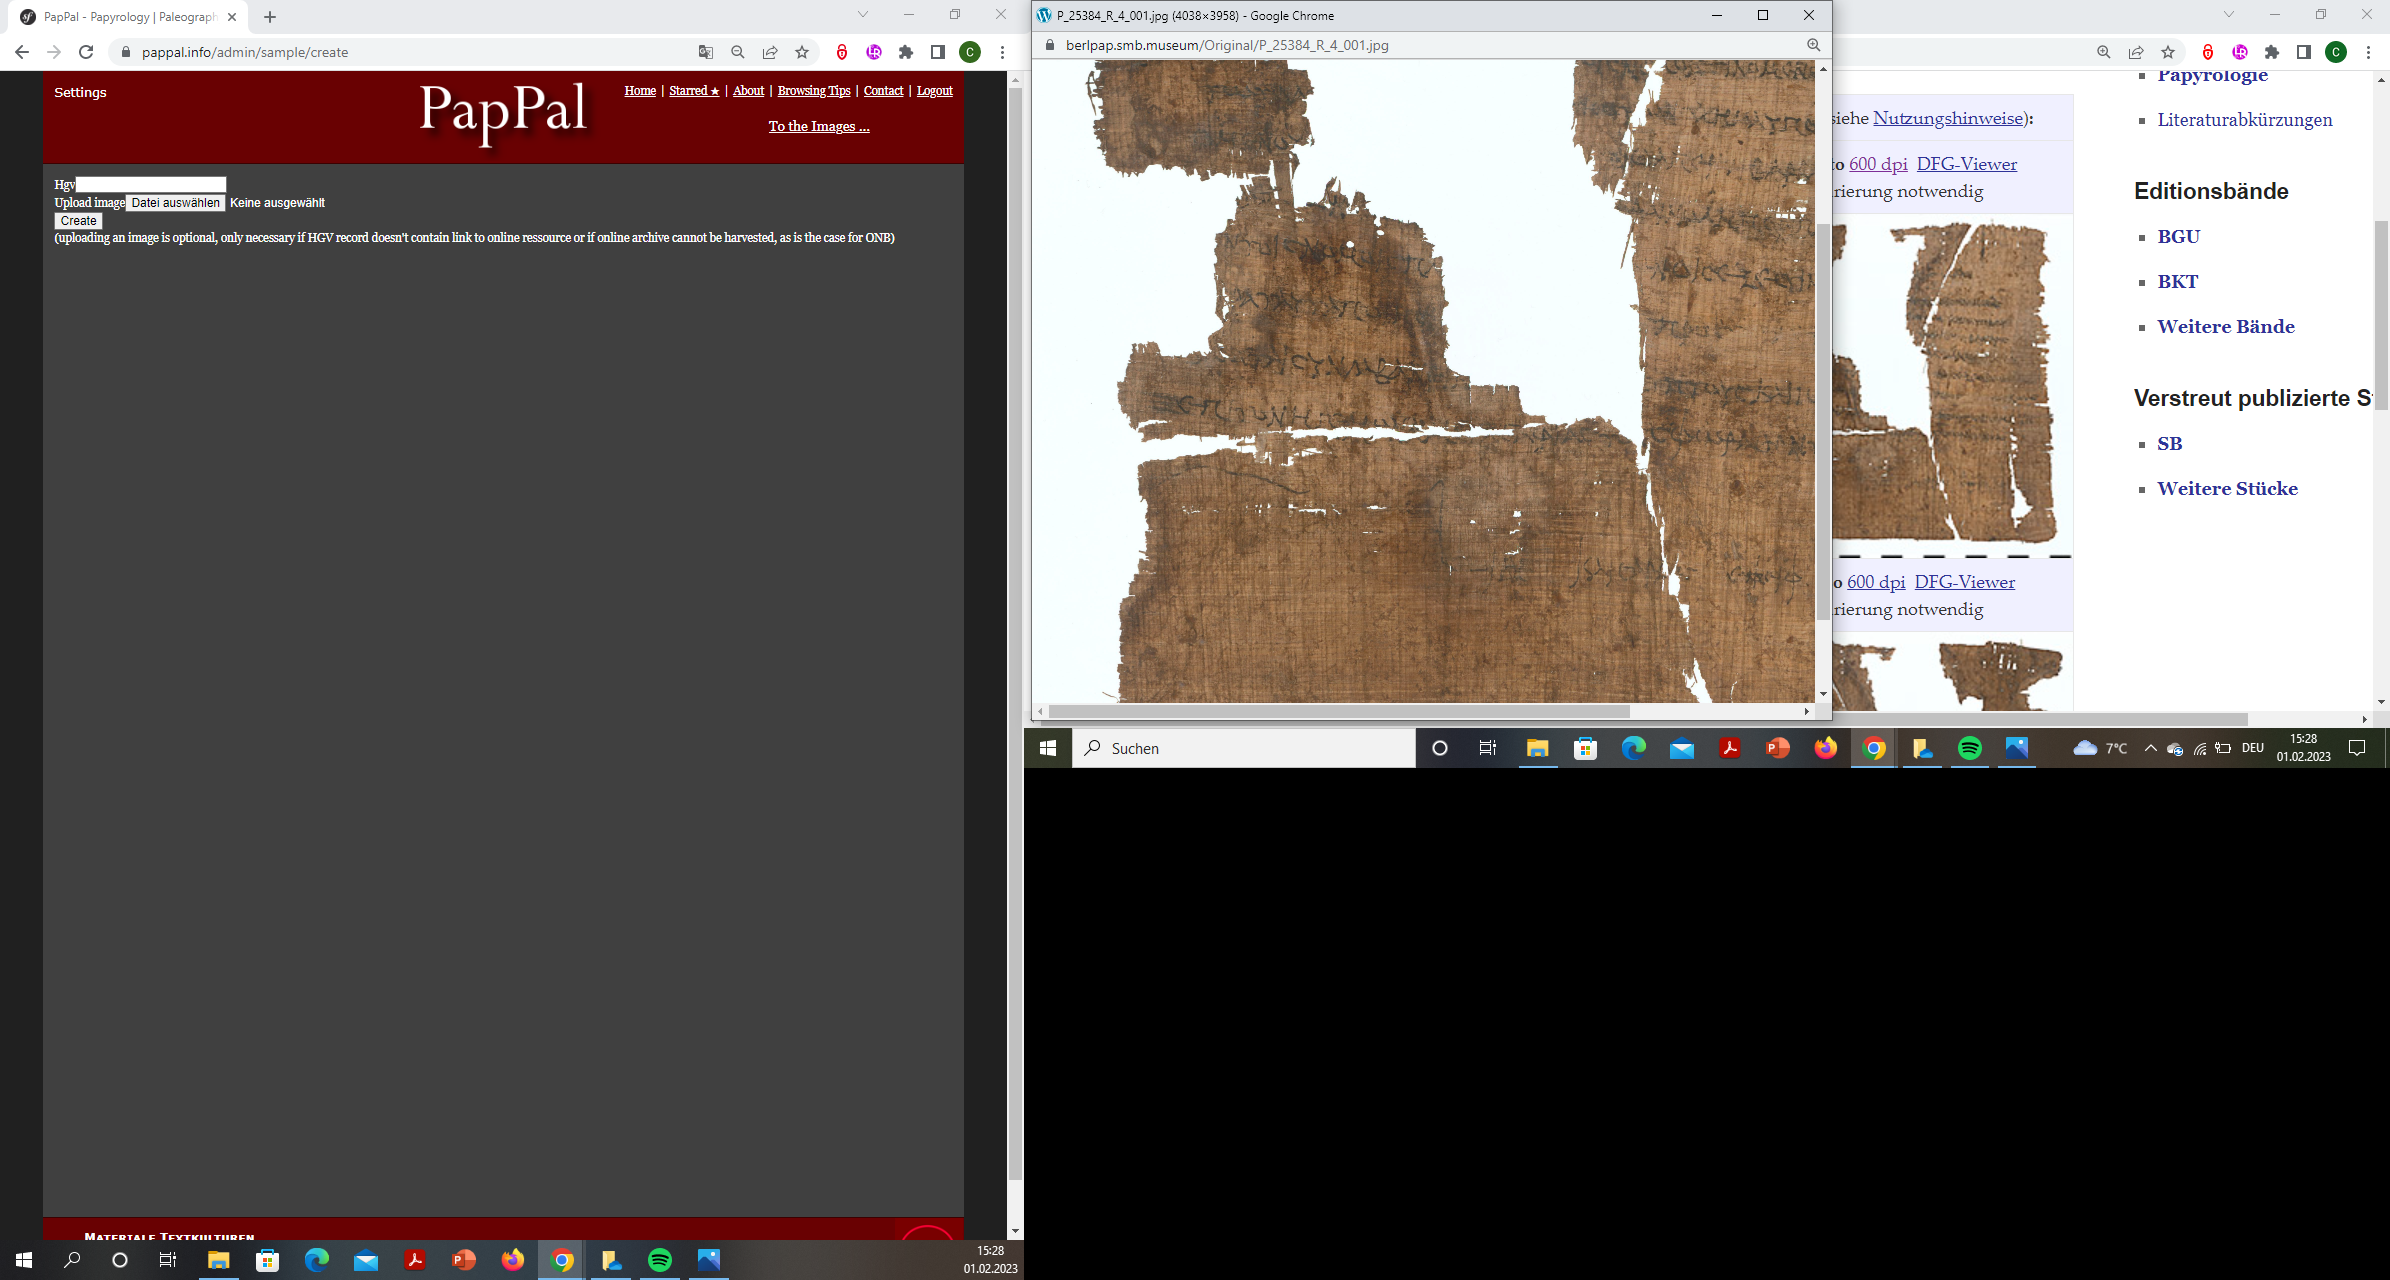Screen dimensions: 2390x1280
Task: Open Google Translate icon in PapPal address bar
Action: 706,52
